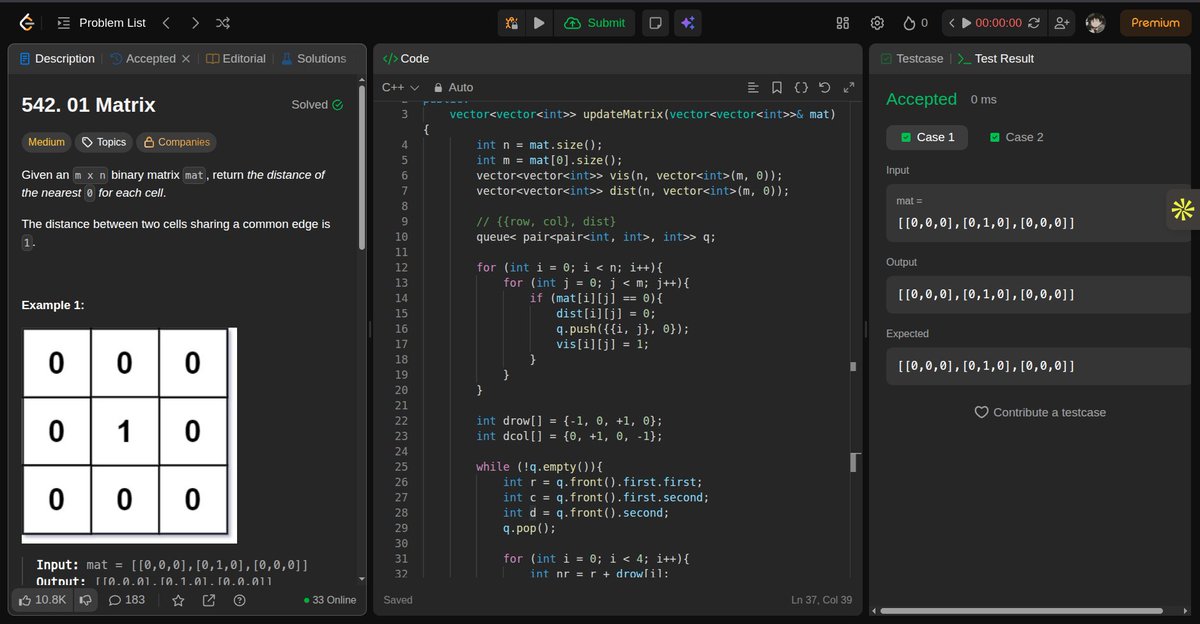Click the yellow asterisk side widget
The height and width of the screenshot is (624, 1200).
pos(1183,210)
